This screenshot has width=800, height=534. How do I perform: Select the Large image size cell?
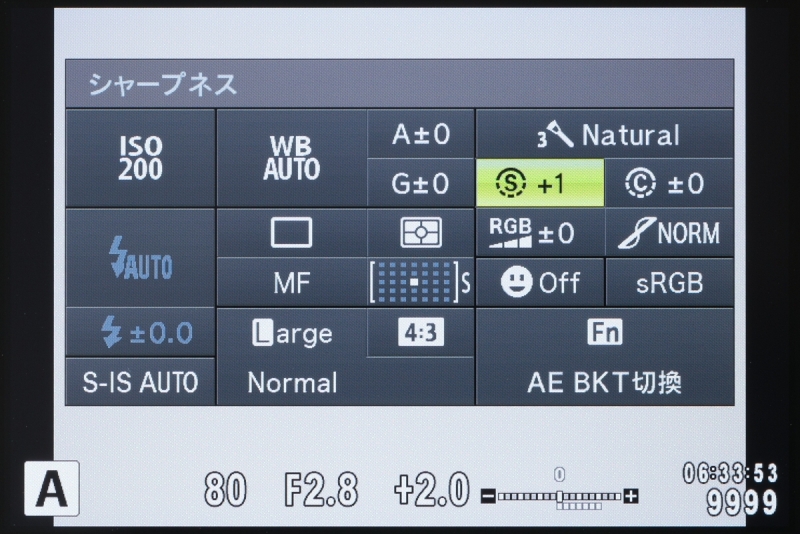coord(291,333)
